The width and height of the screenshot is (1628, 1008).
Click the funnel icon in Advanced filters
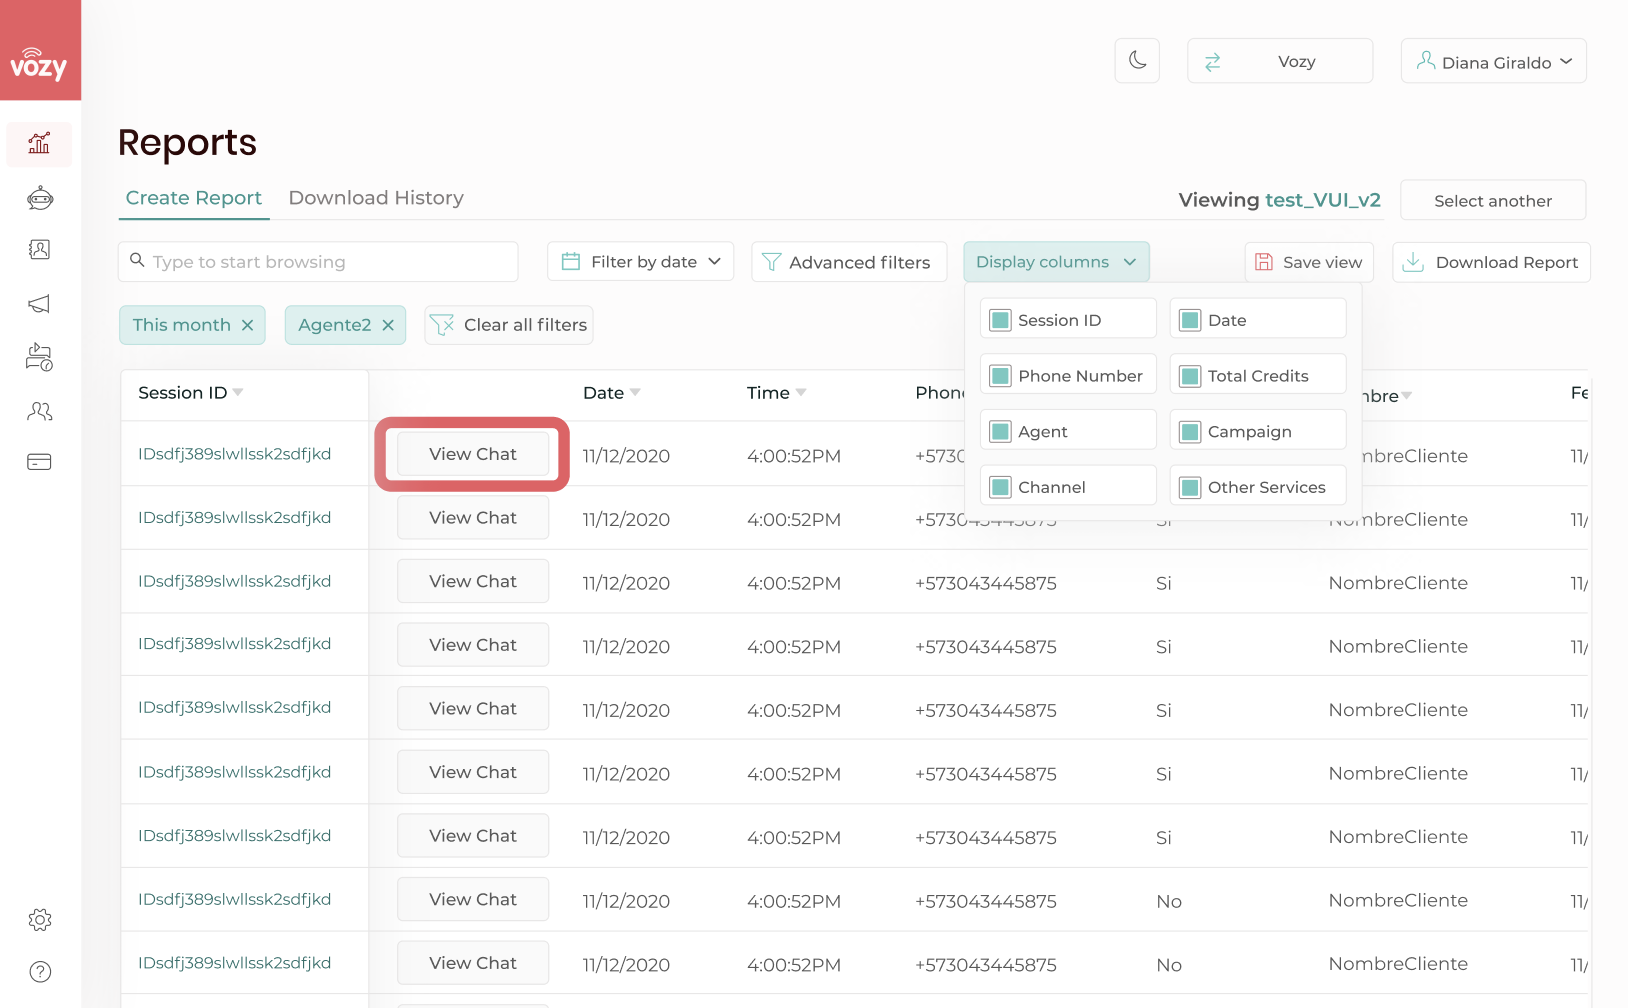772,262
